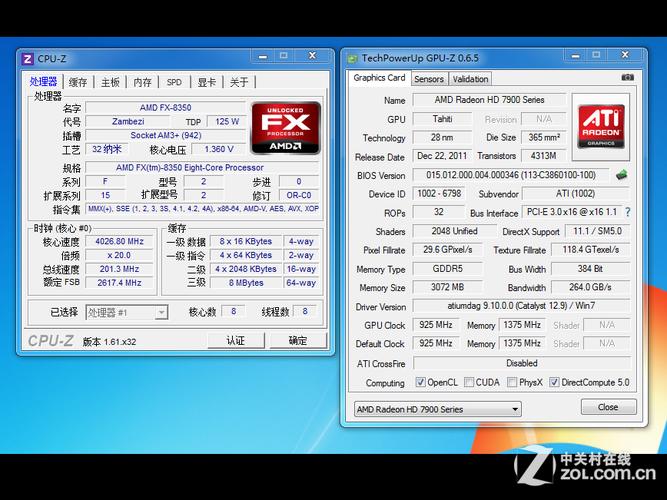Click the Close button in GPU-Z
The height and width of the screenshot is (500, 667).
608,407
